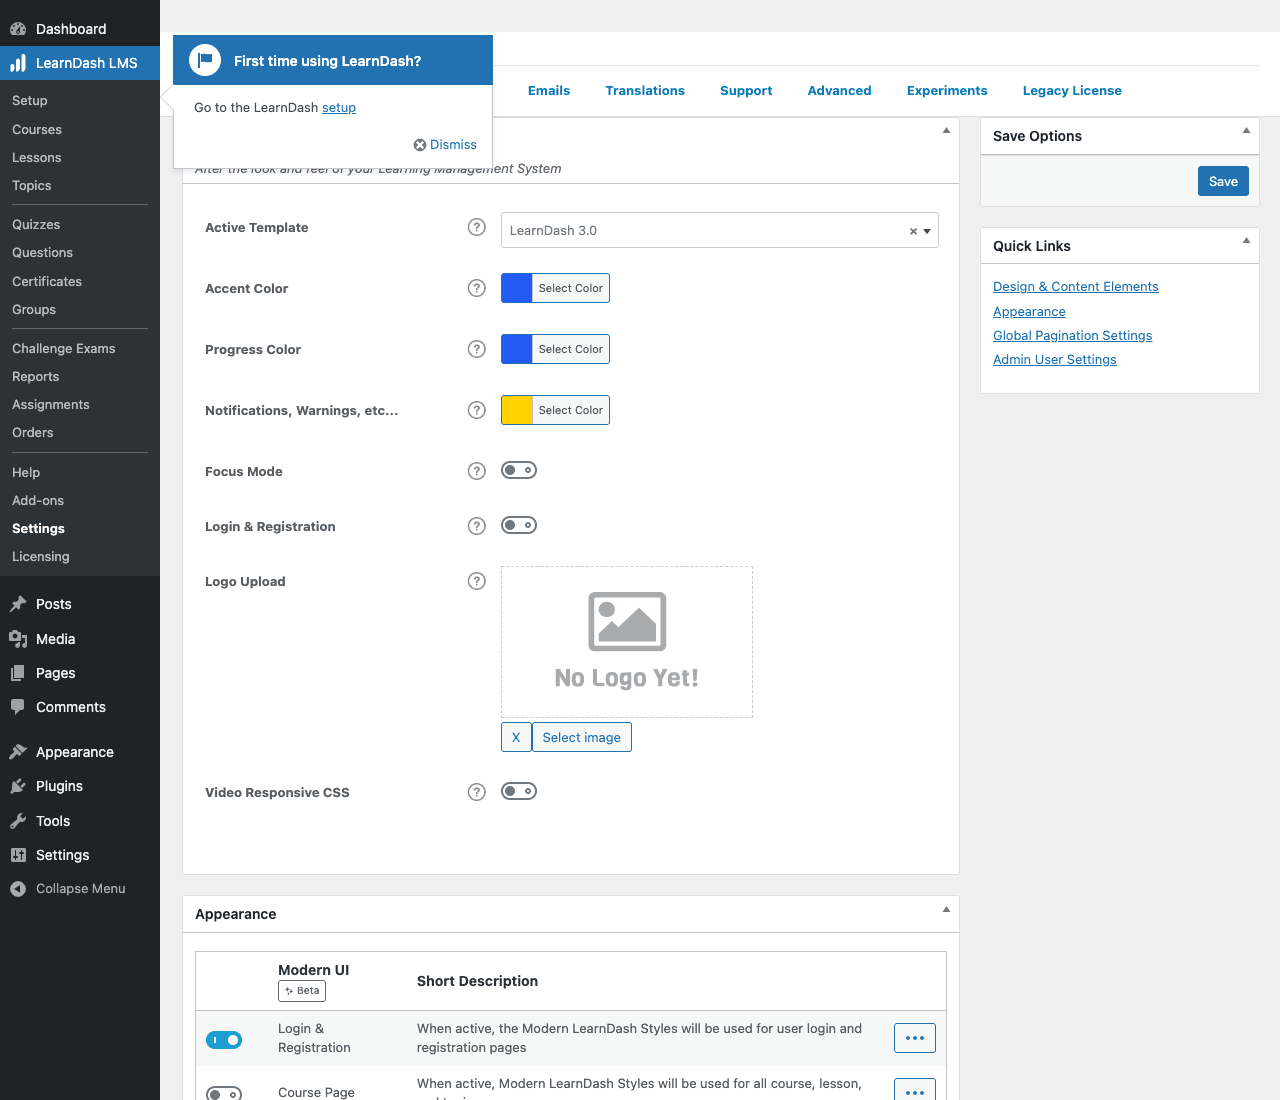Disable Modern UI Login & Registration toggle

pos(224,1040)
